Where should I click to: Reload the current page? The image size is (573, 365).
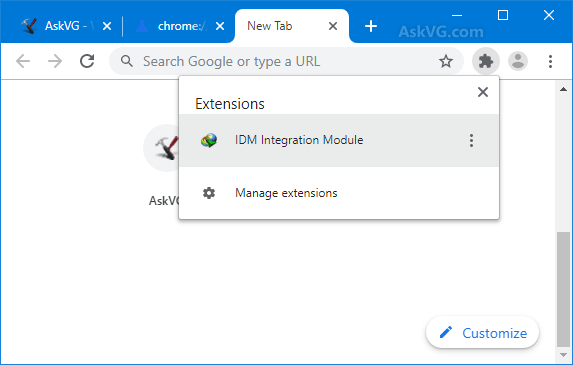click(x=87, y=61)
